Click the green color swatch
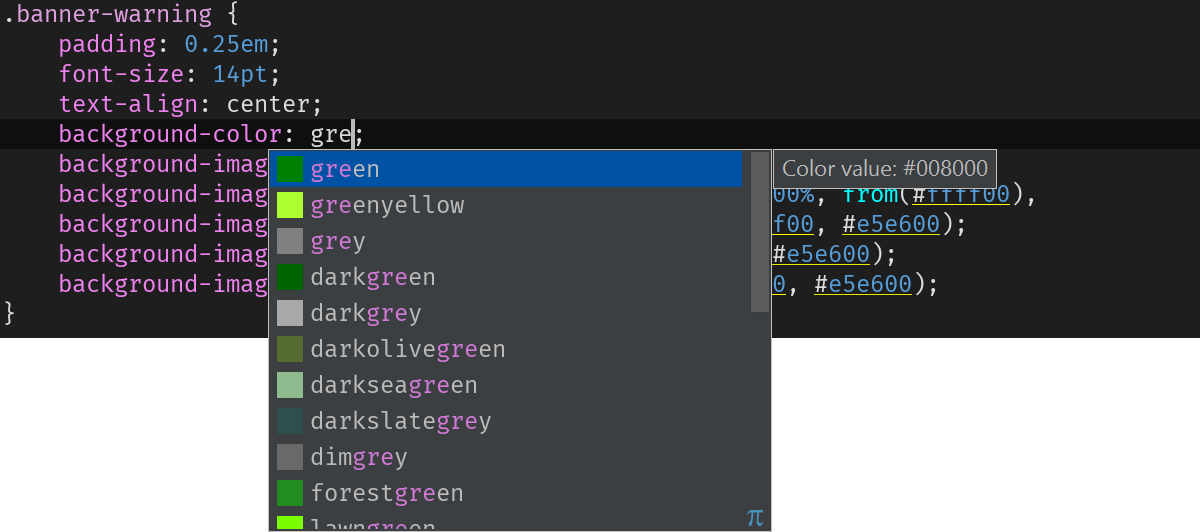The image size is (1200, 532). coord(290,169)
